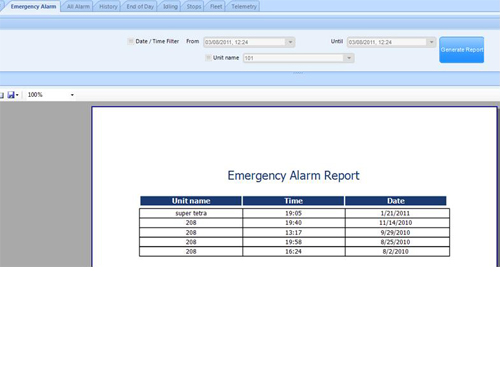Open the Until date picker dropdown

pos(431,42)
